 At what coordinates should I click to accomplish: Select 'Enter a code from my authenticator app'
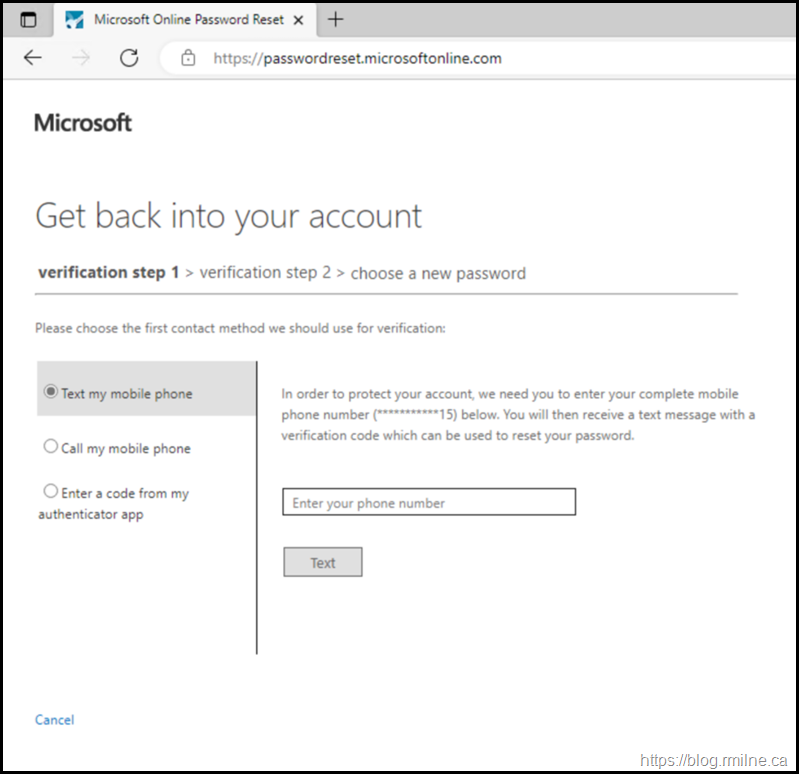click(x=51, y=492)
